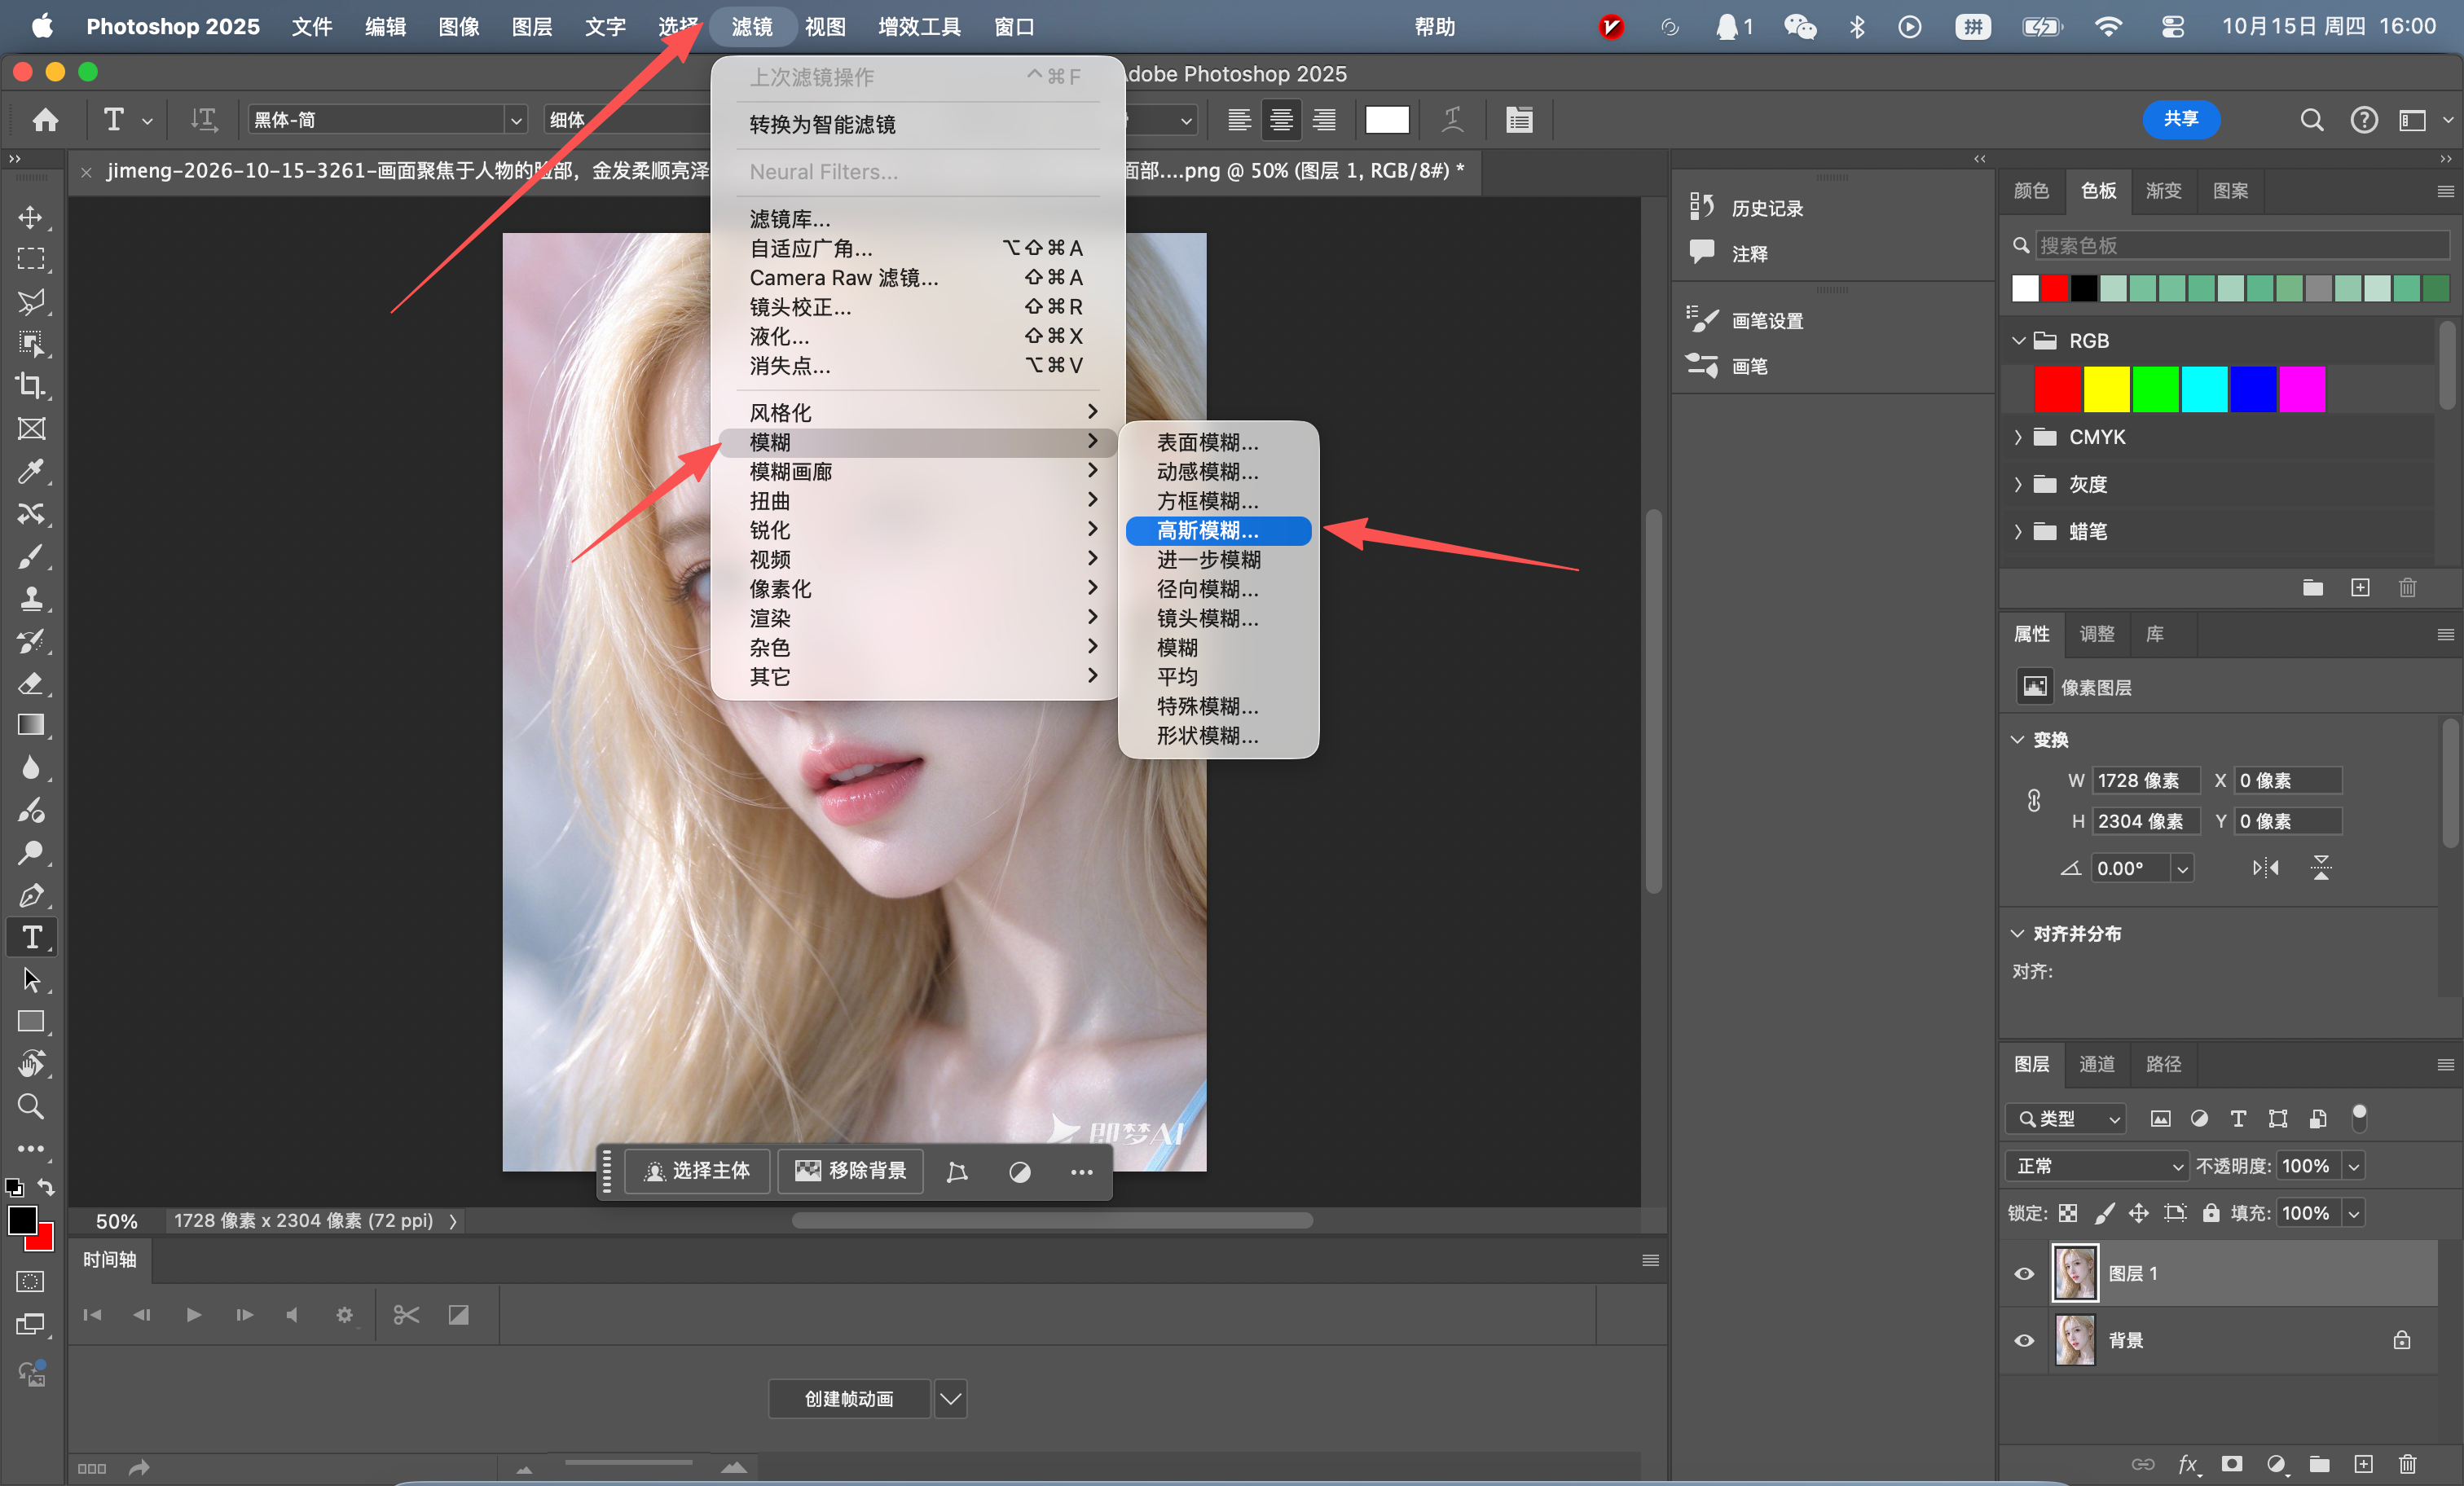Viewport: 2464px width, 1486px height.
Task: Choose 高斯模糊 from blur submenu
Action: click(1218, 530)
